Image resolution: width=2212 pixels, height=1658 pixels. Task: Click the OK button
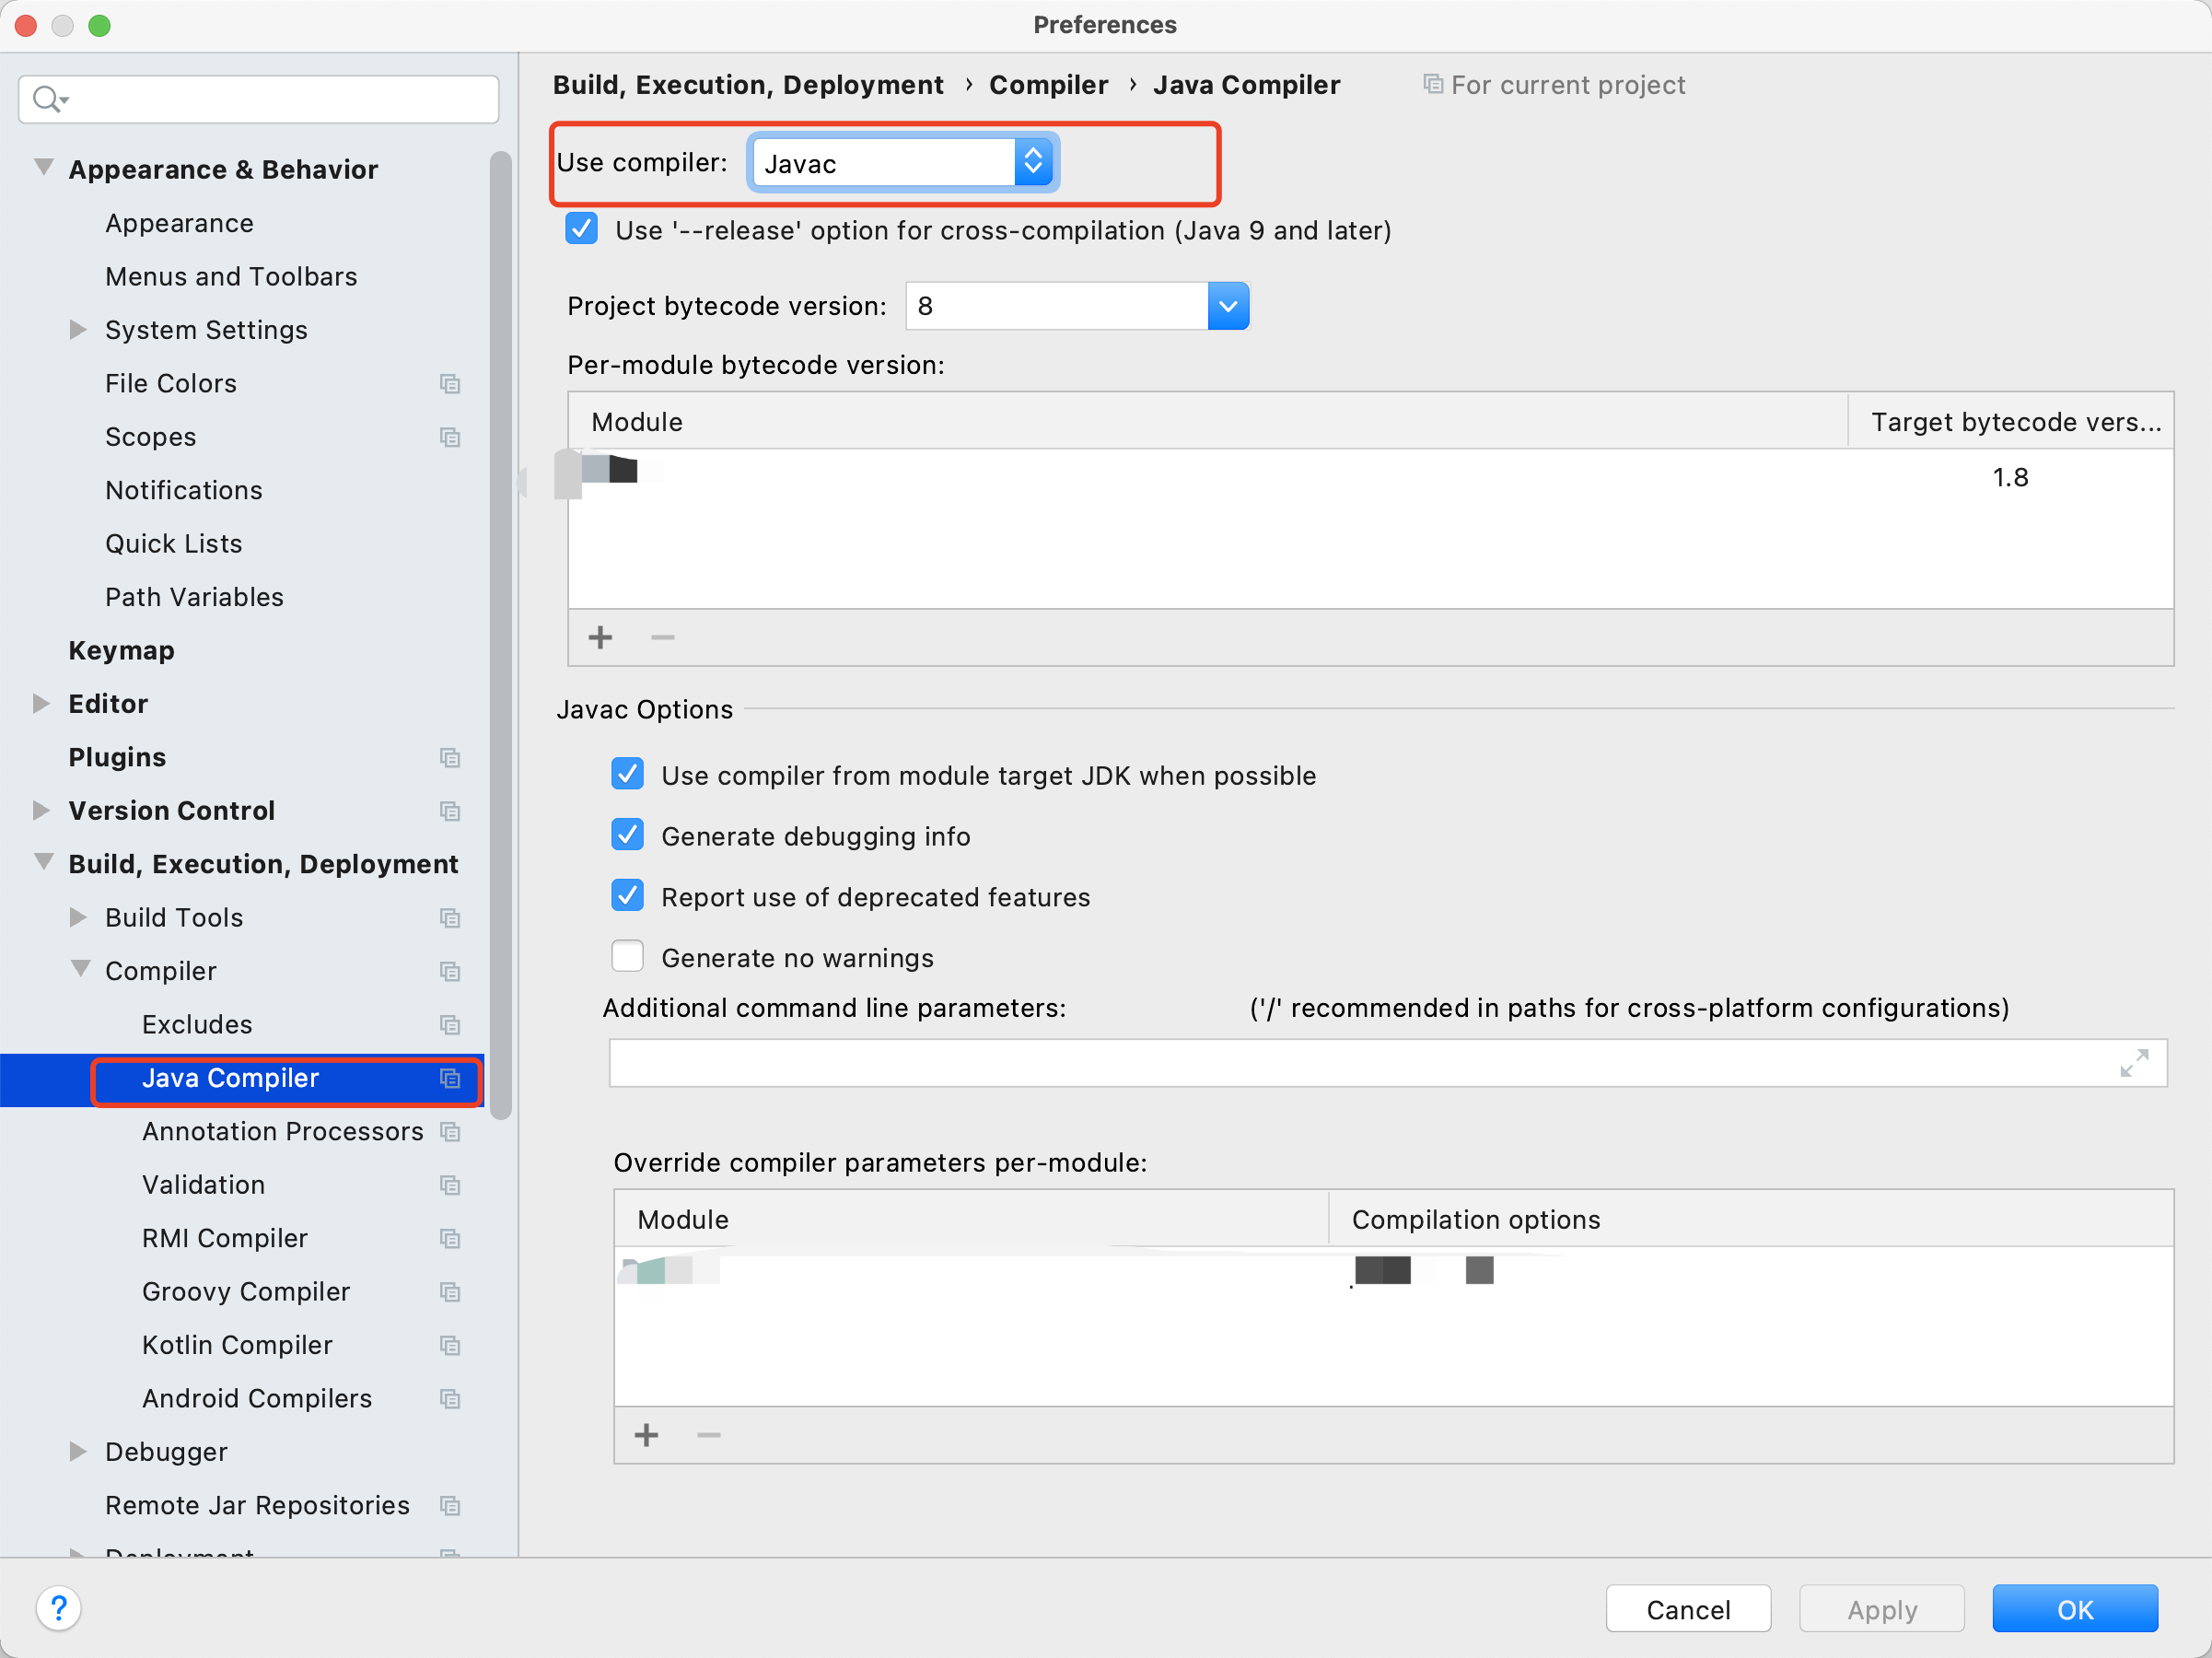(2075, 1609)
